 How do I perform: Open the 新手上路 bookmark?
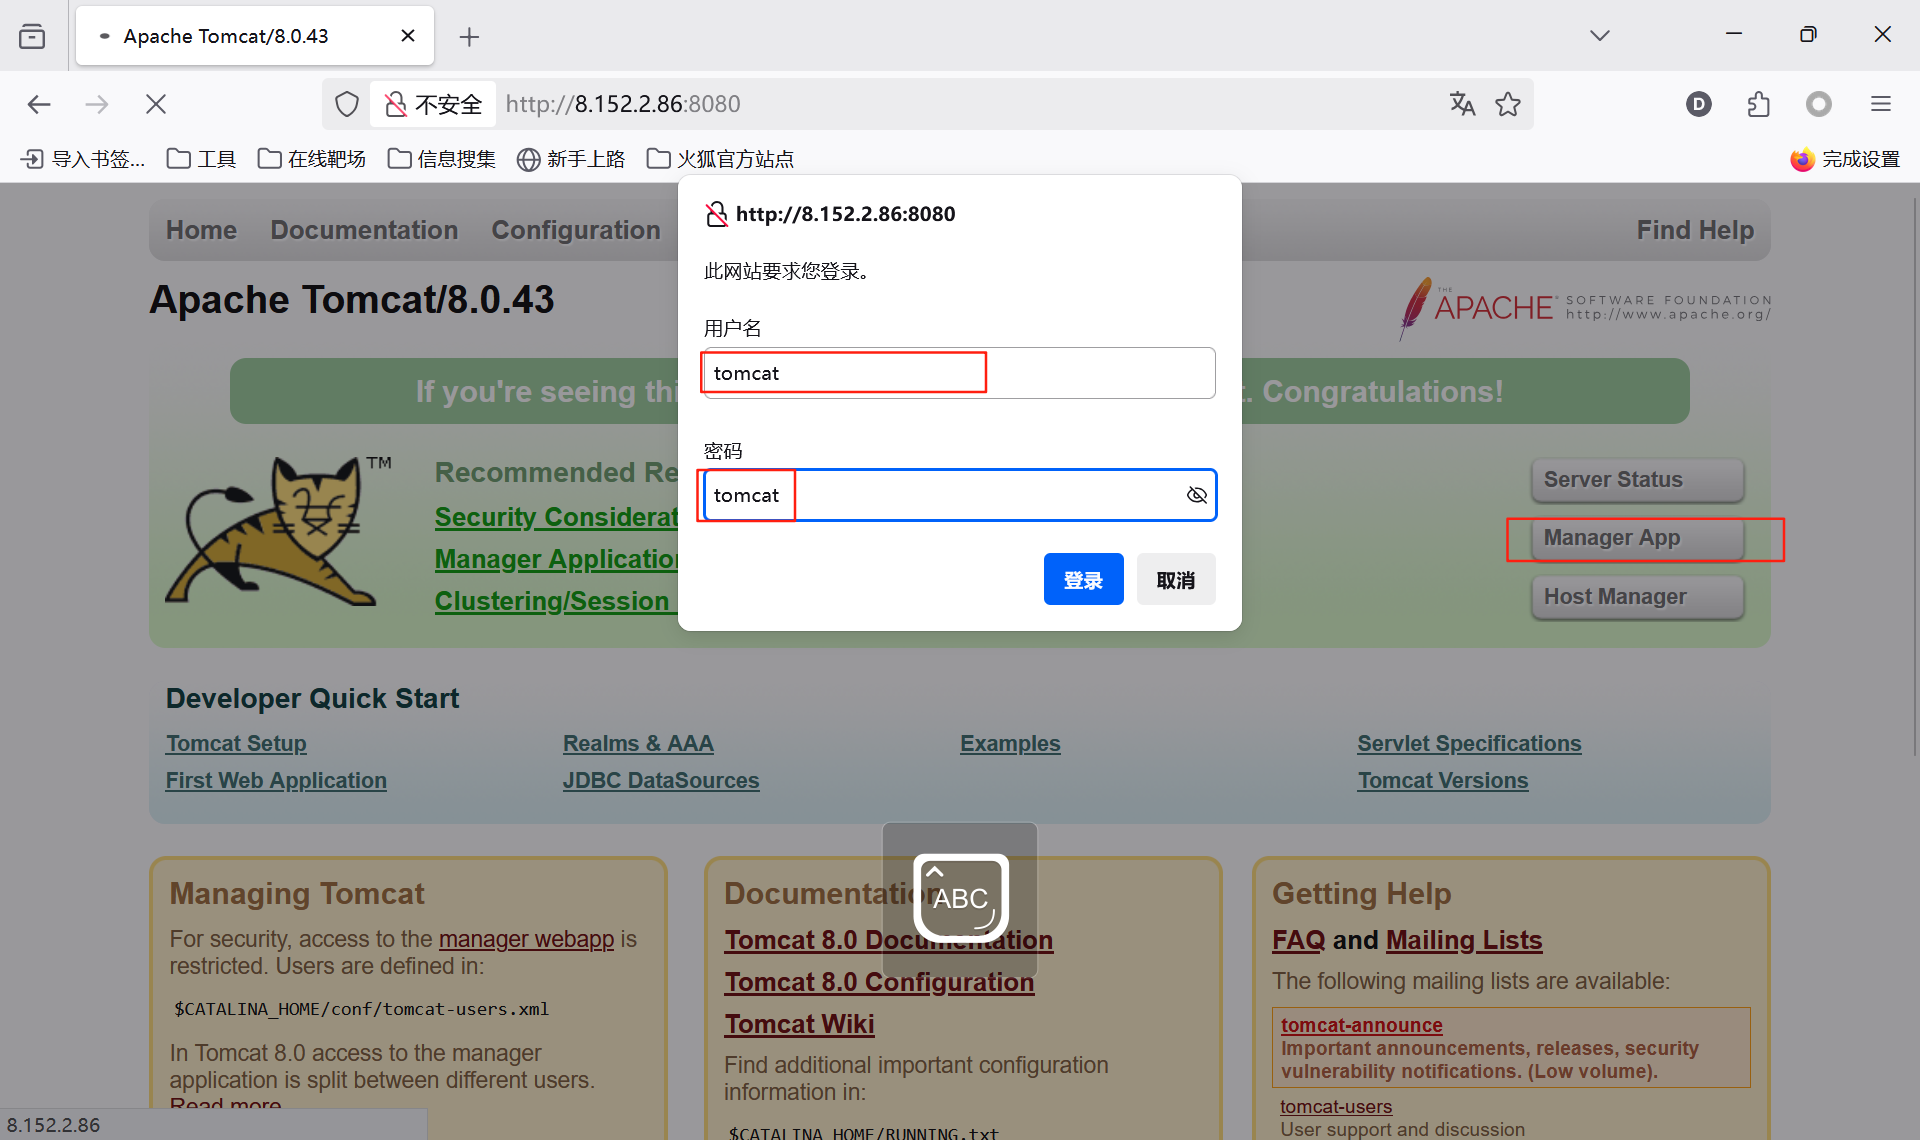point(571,159)
